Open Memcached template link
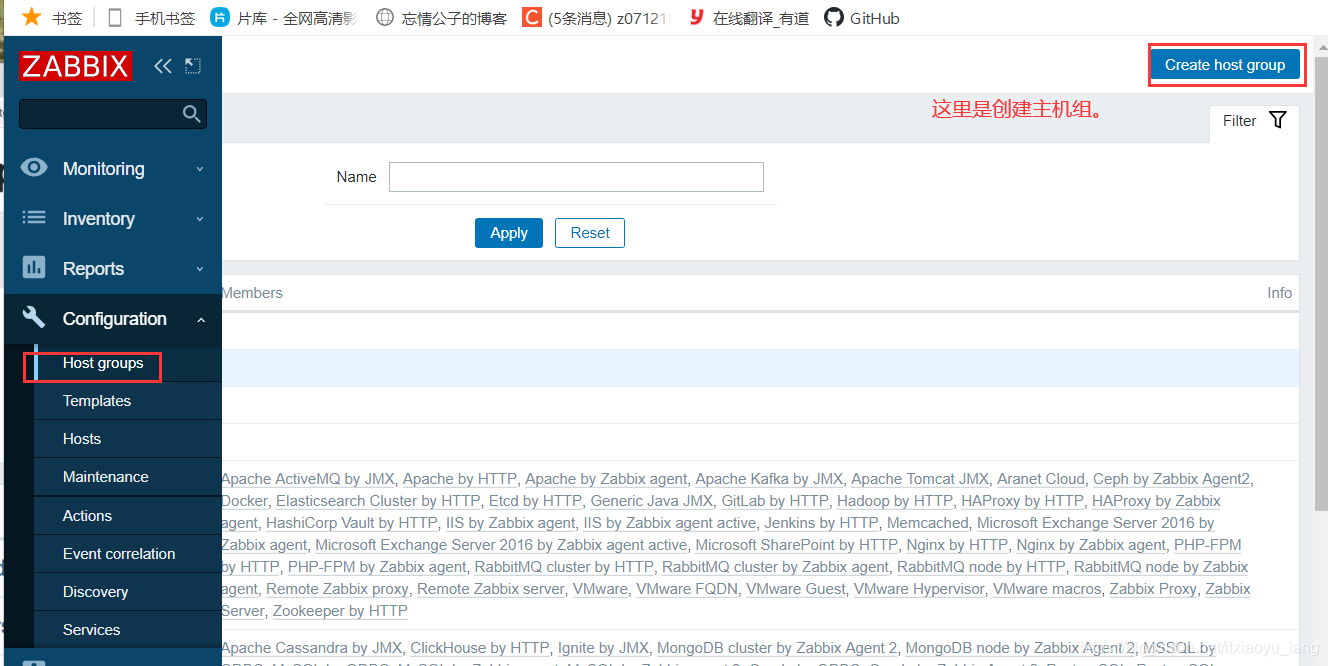 tap(928, 523)
